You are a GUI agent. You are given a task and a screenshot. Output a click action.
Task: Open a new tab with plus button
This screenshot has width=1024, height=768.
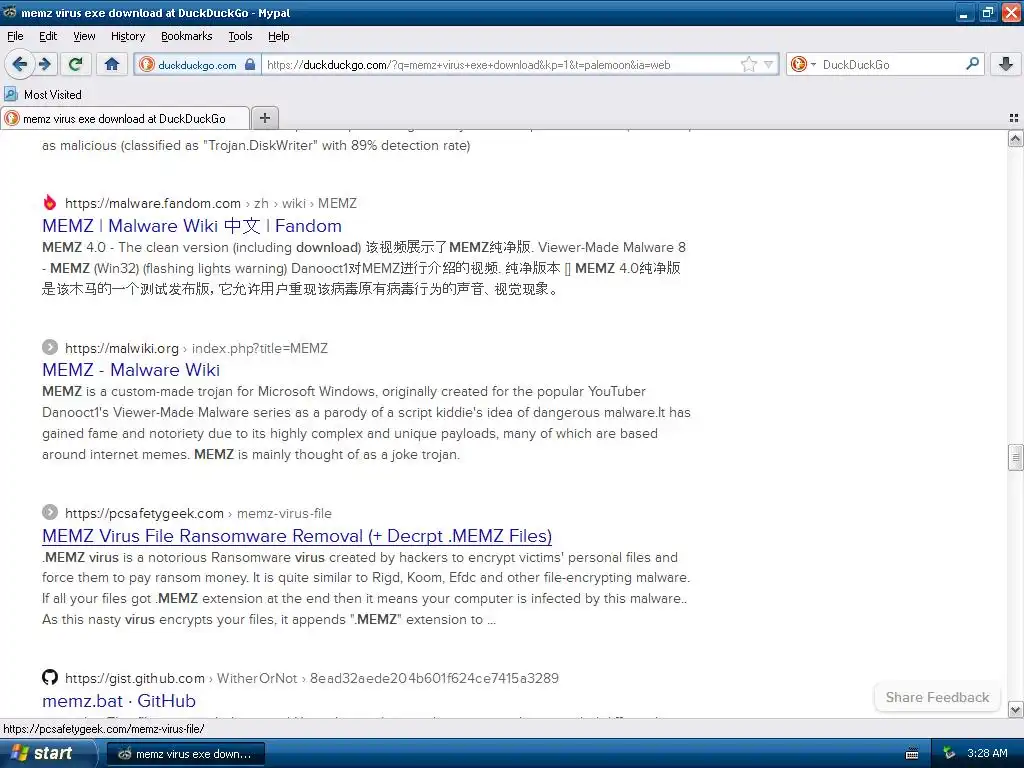tap(264, 118)
